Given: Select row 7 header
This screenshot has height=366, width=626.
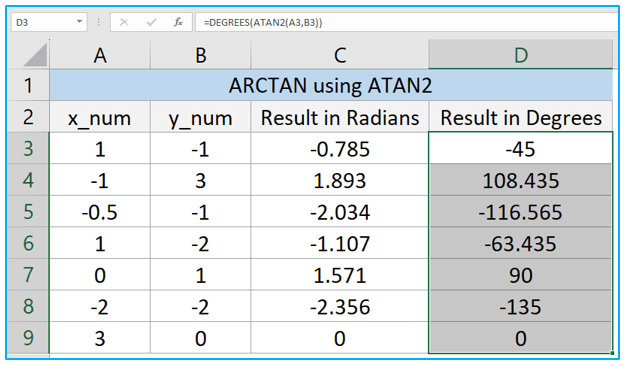Looking at the screenshot, I should click(28, 274).
